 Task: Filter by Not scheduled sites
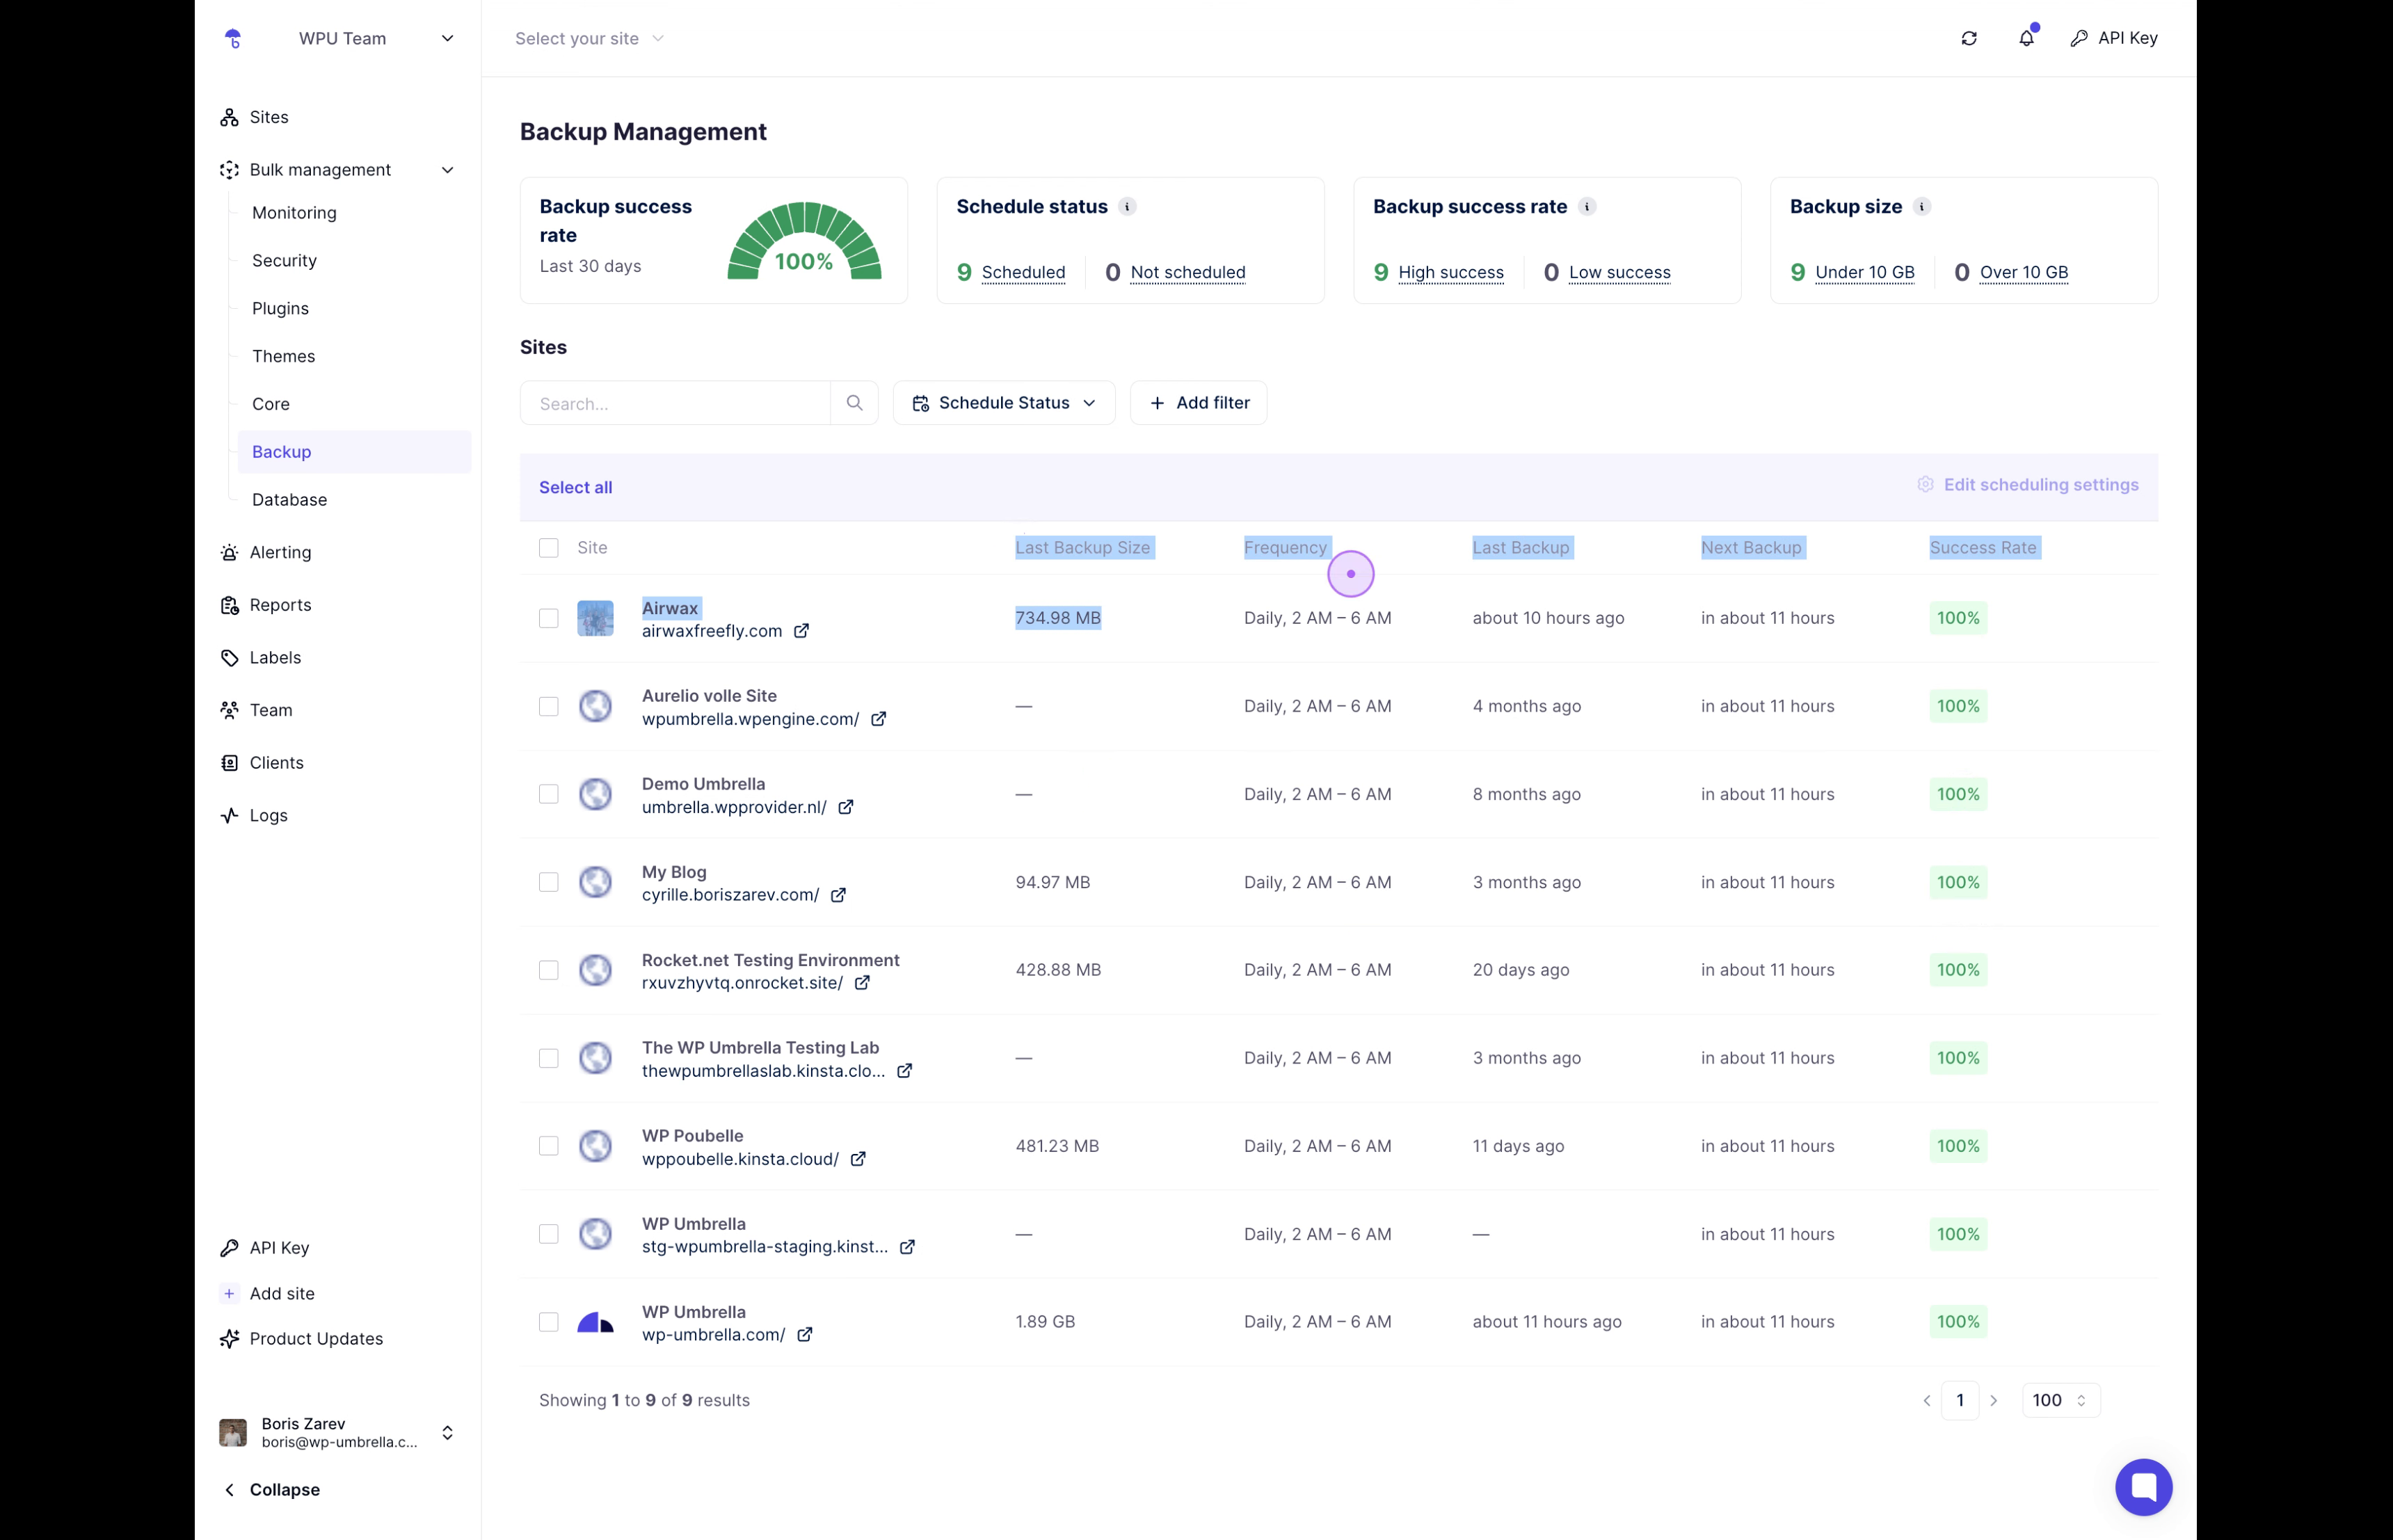(x=1188, y=272)
